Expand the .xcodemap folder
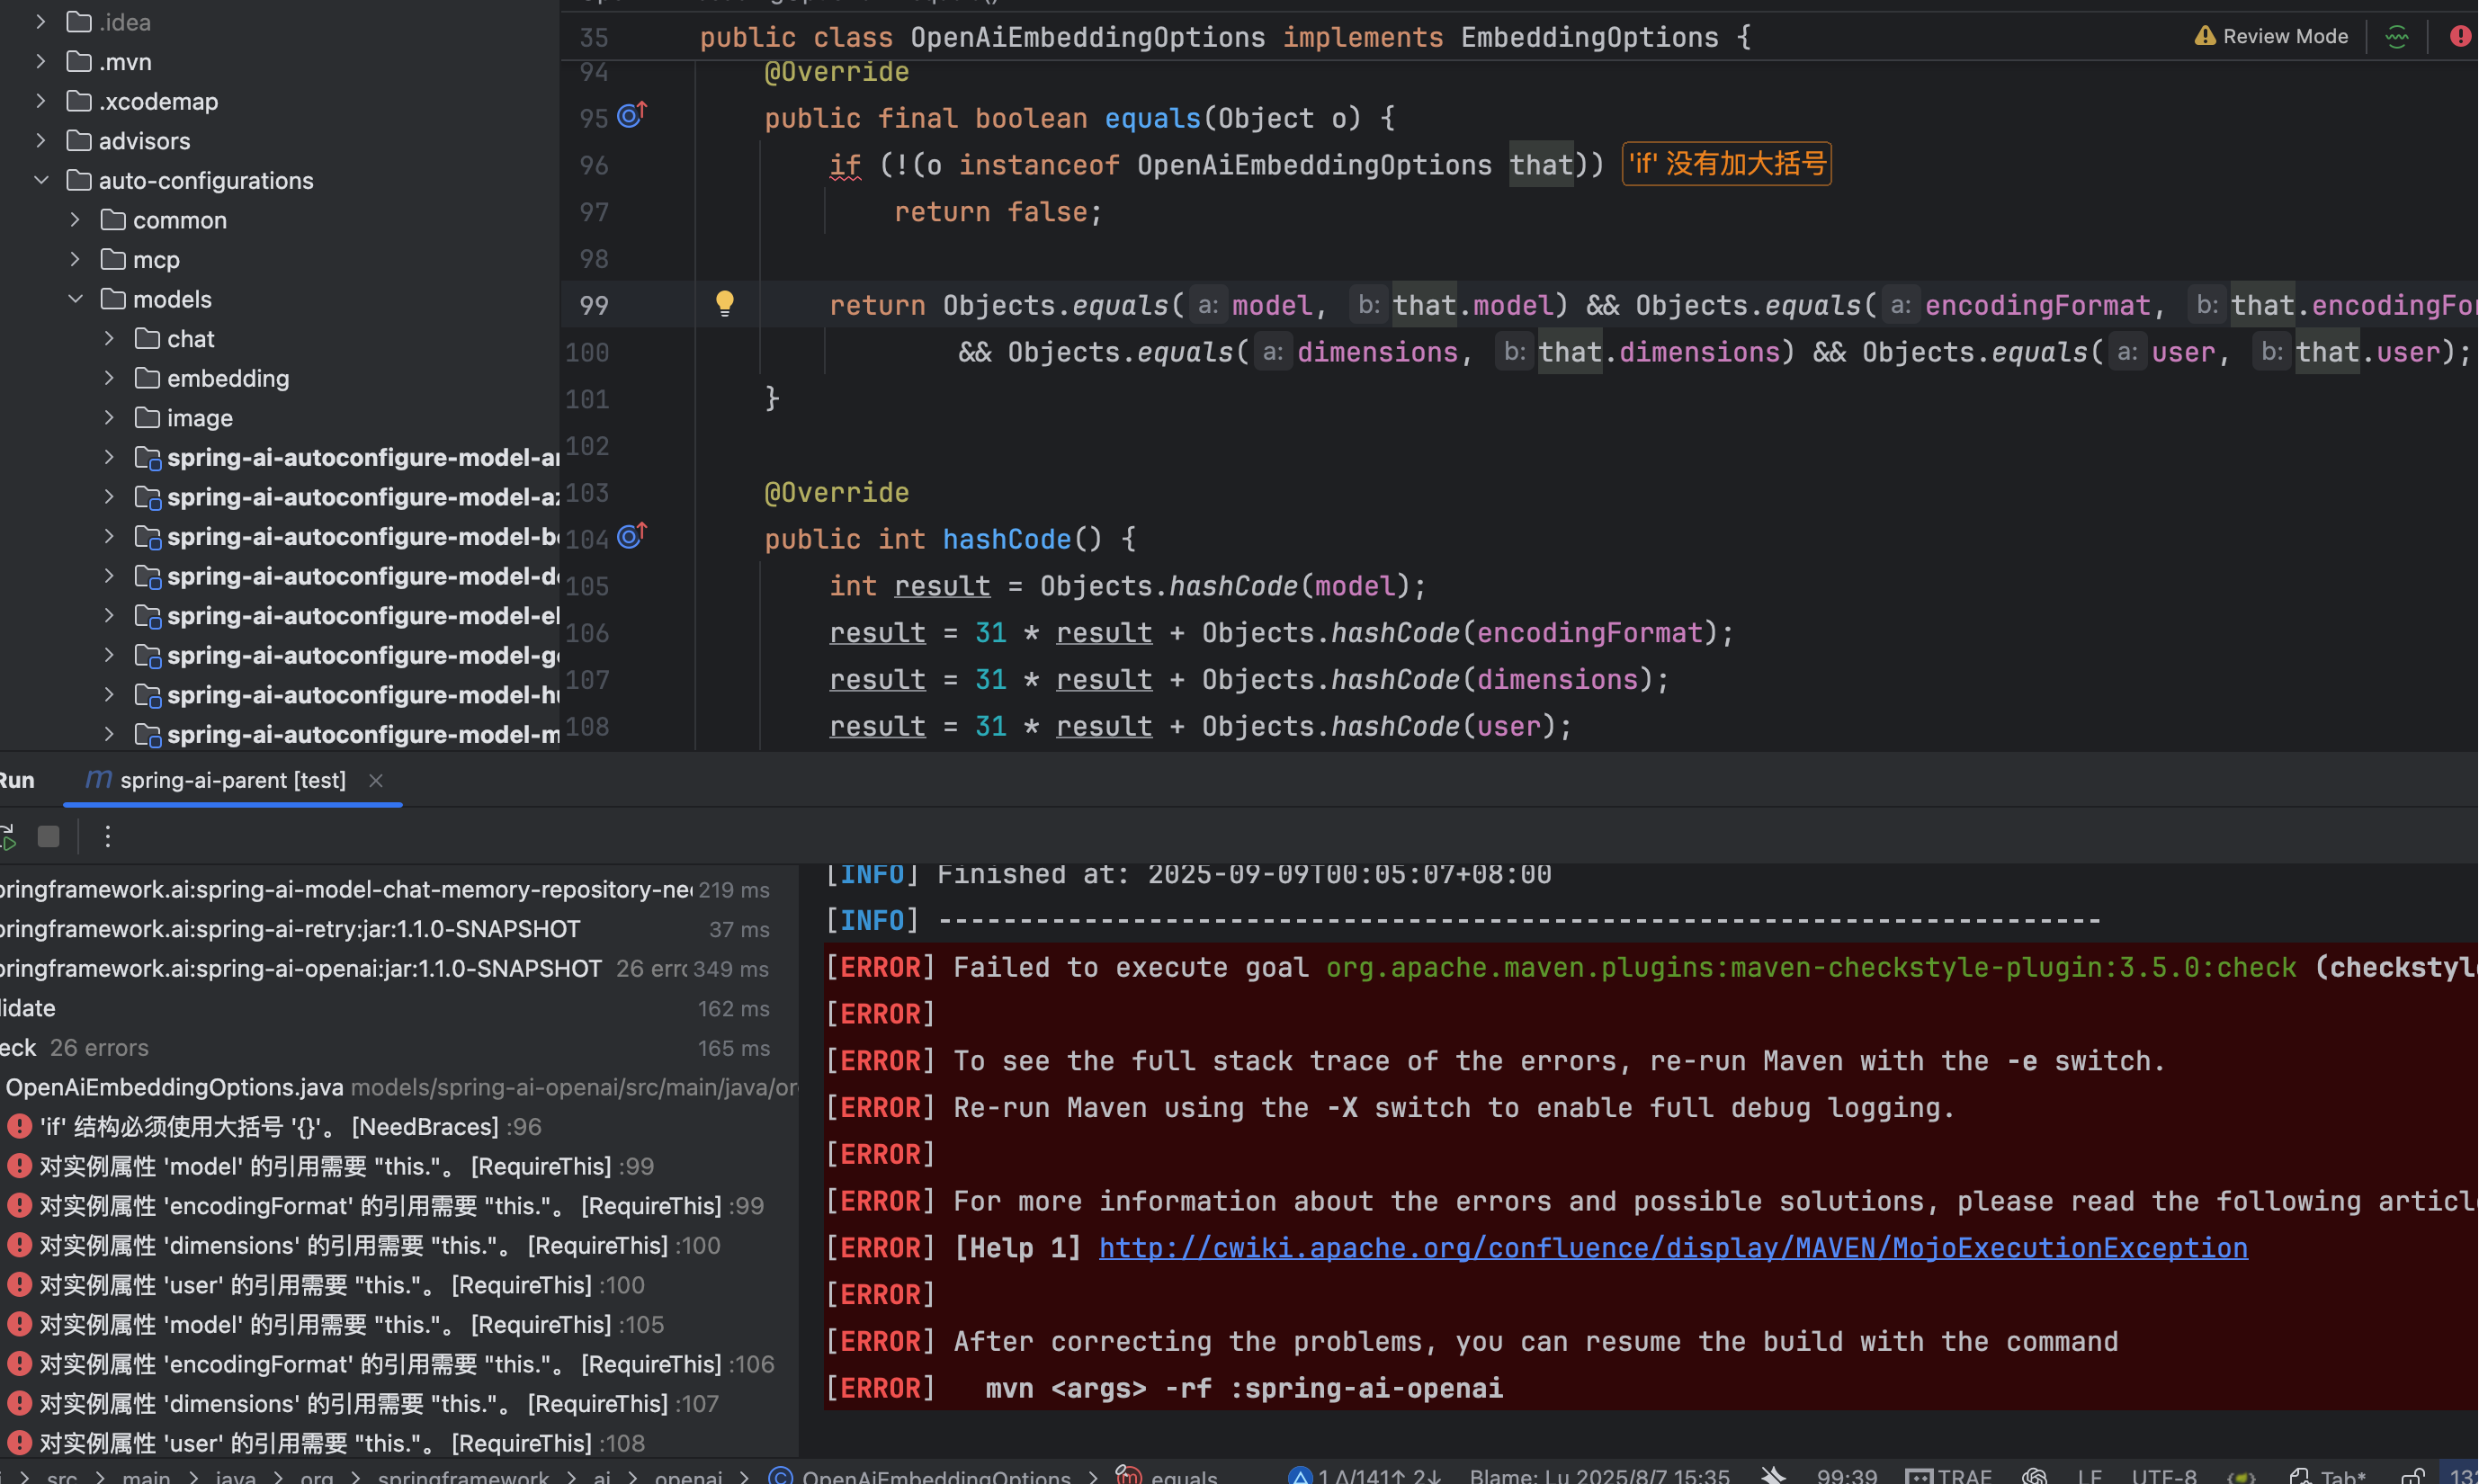This screenshot has height=1484, width=2479. (40, 101)
